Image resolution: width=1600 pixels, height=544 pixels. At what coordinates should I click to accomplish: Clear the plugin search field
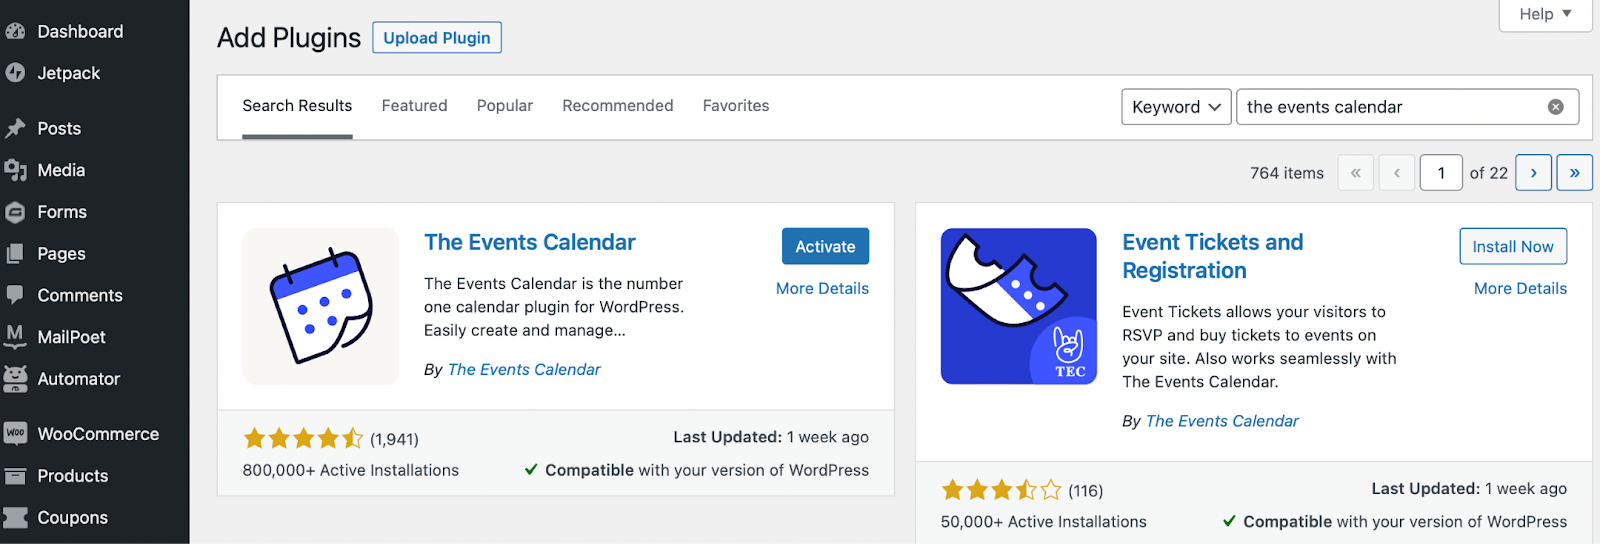(x=1555, y=107)
